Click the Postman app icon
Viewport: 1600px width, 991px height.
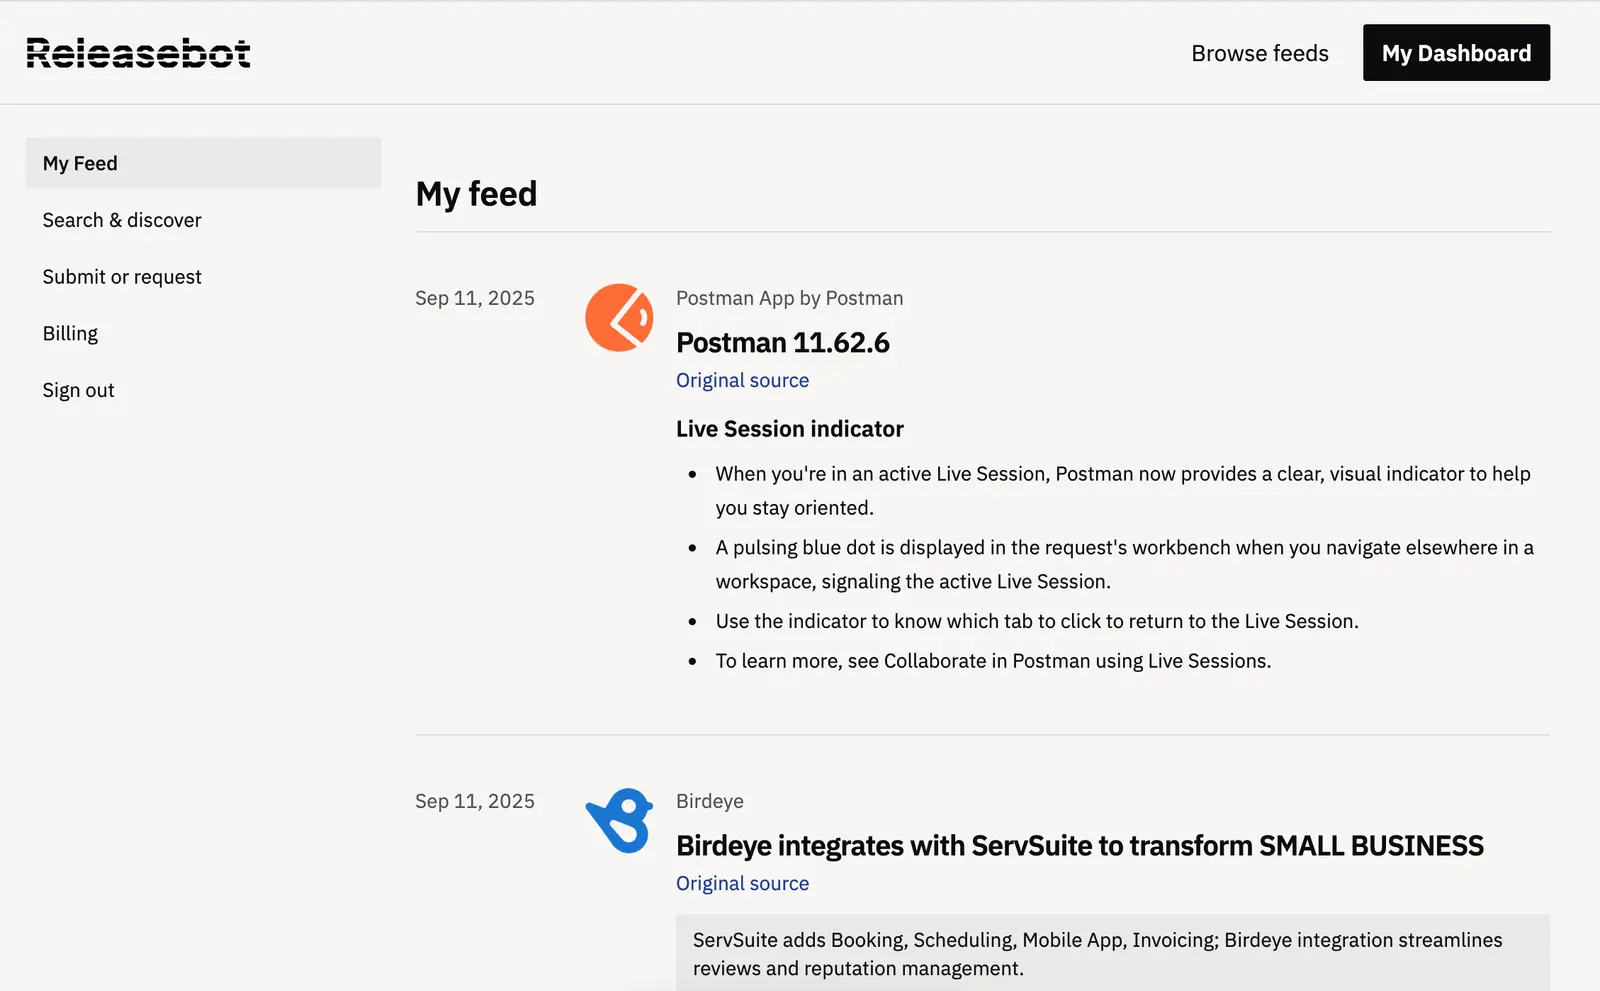coord(619,316)
